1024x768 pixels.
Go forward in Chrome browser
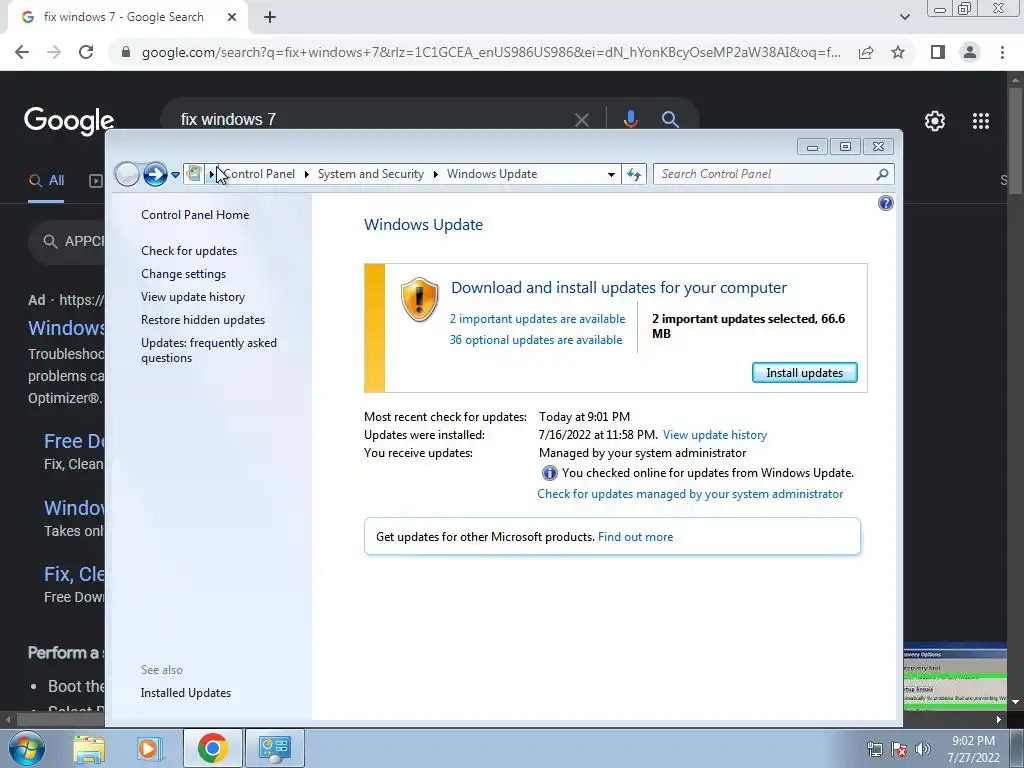pyautogui.click(x=54, y=52)
